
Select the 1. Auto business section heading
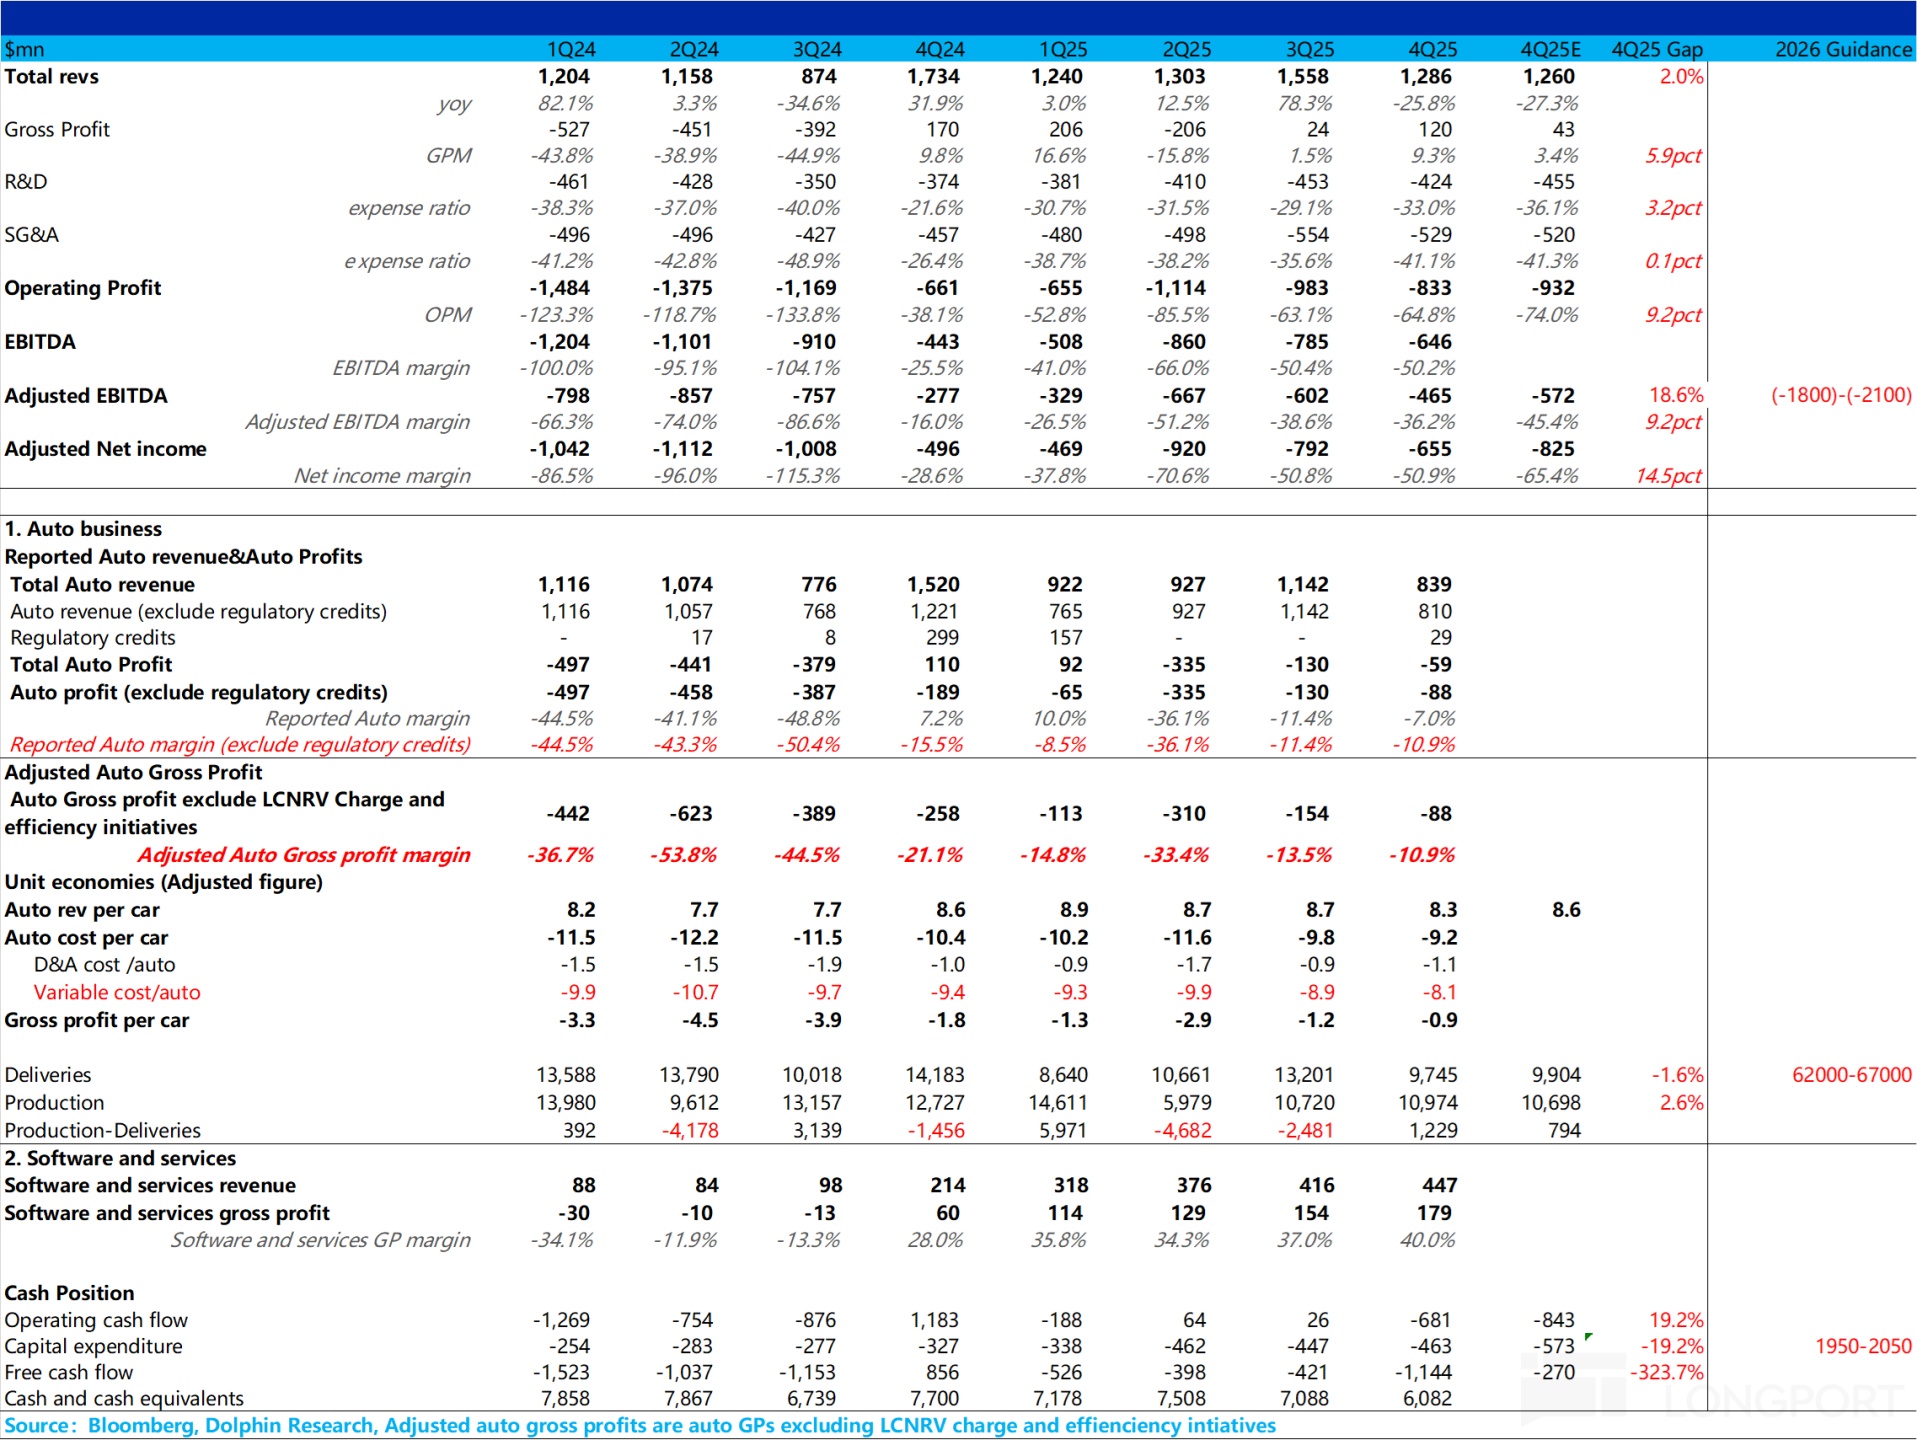tap(83, 529)
